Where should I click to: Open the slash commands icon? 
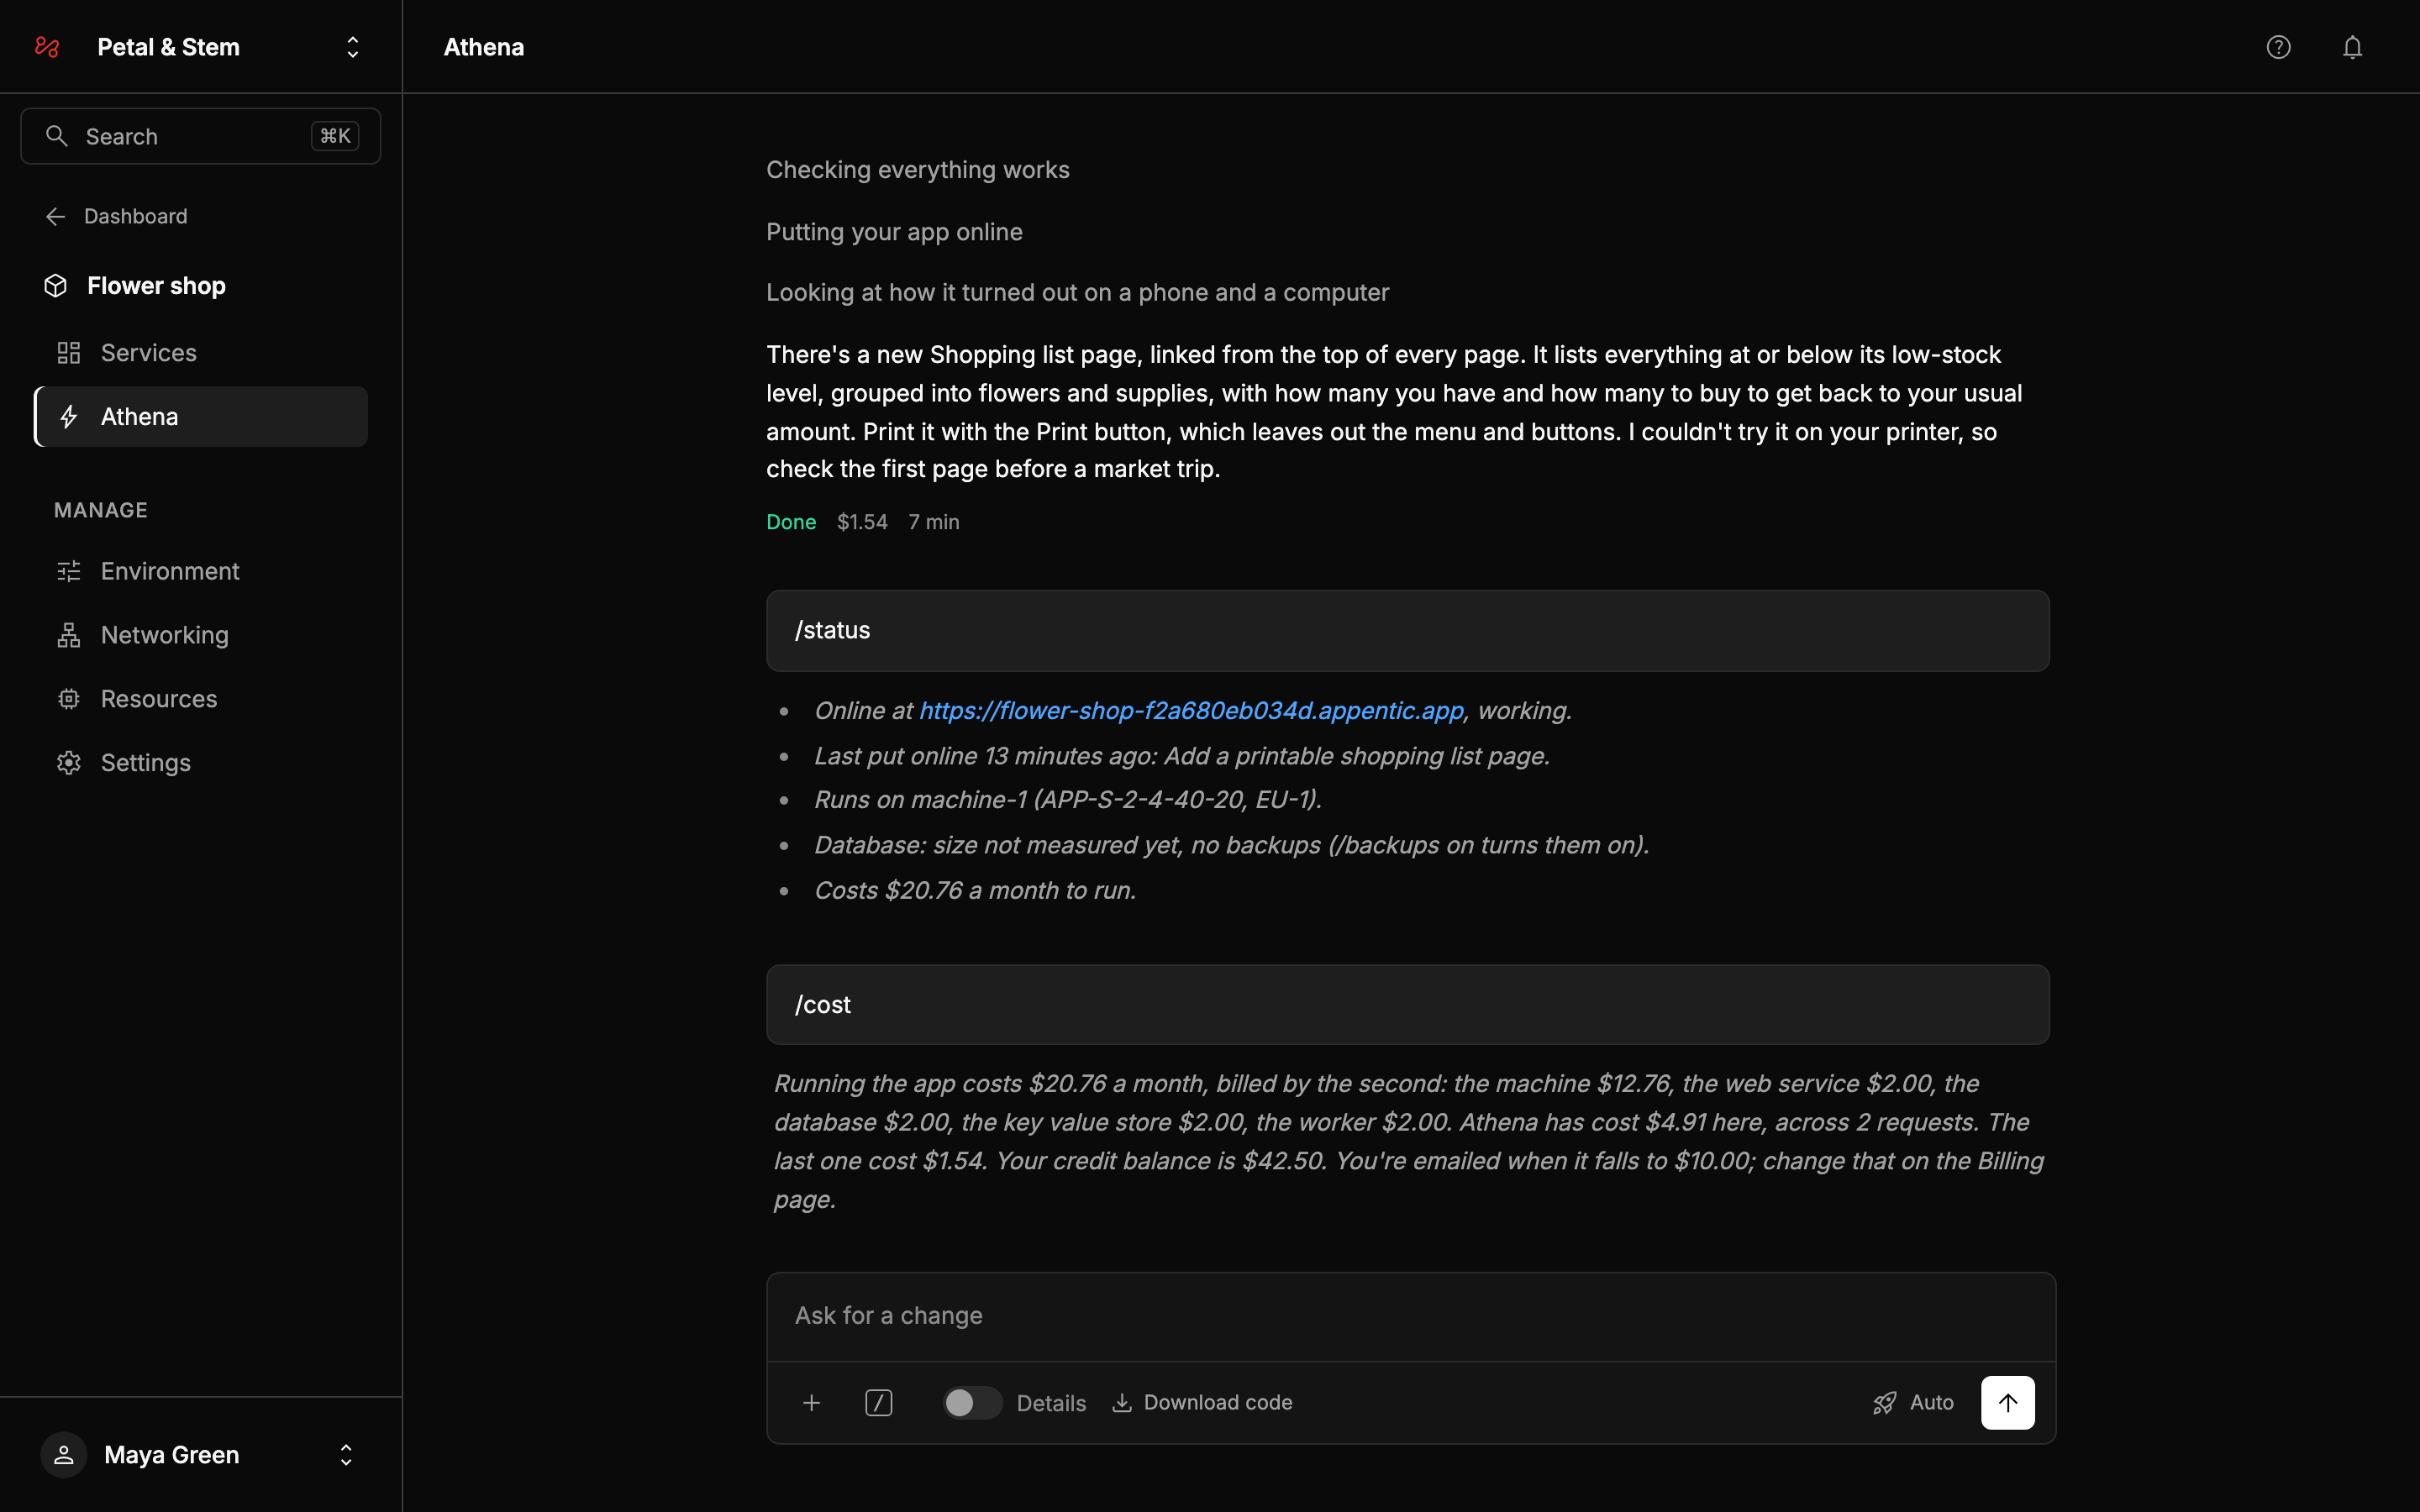tap(879, 1403)
